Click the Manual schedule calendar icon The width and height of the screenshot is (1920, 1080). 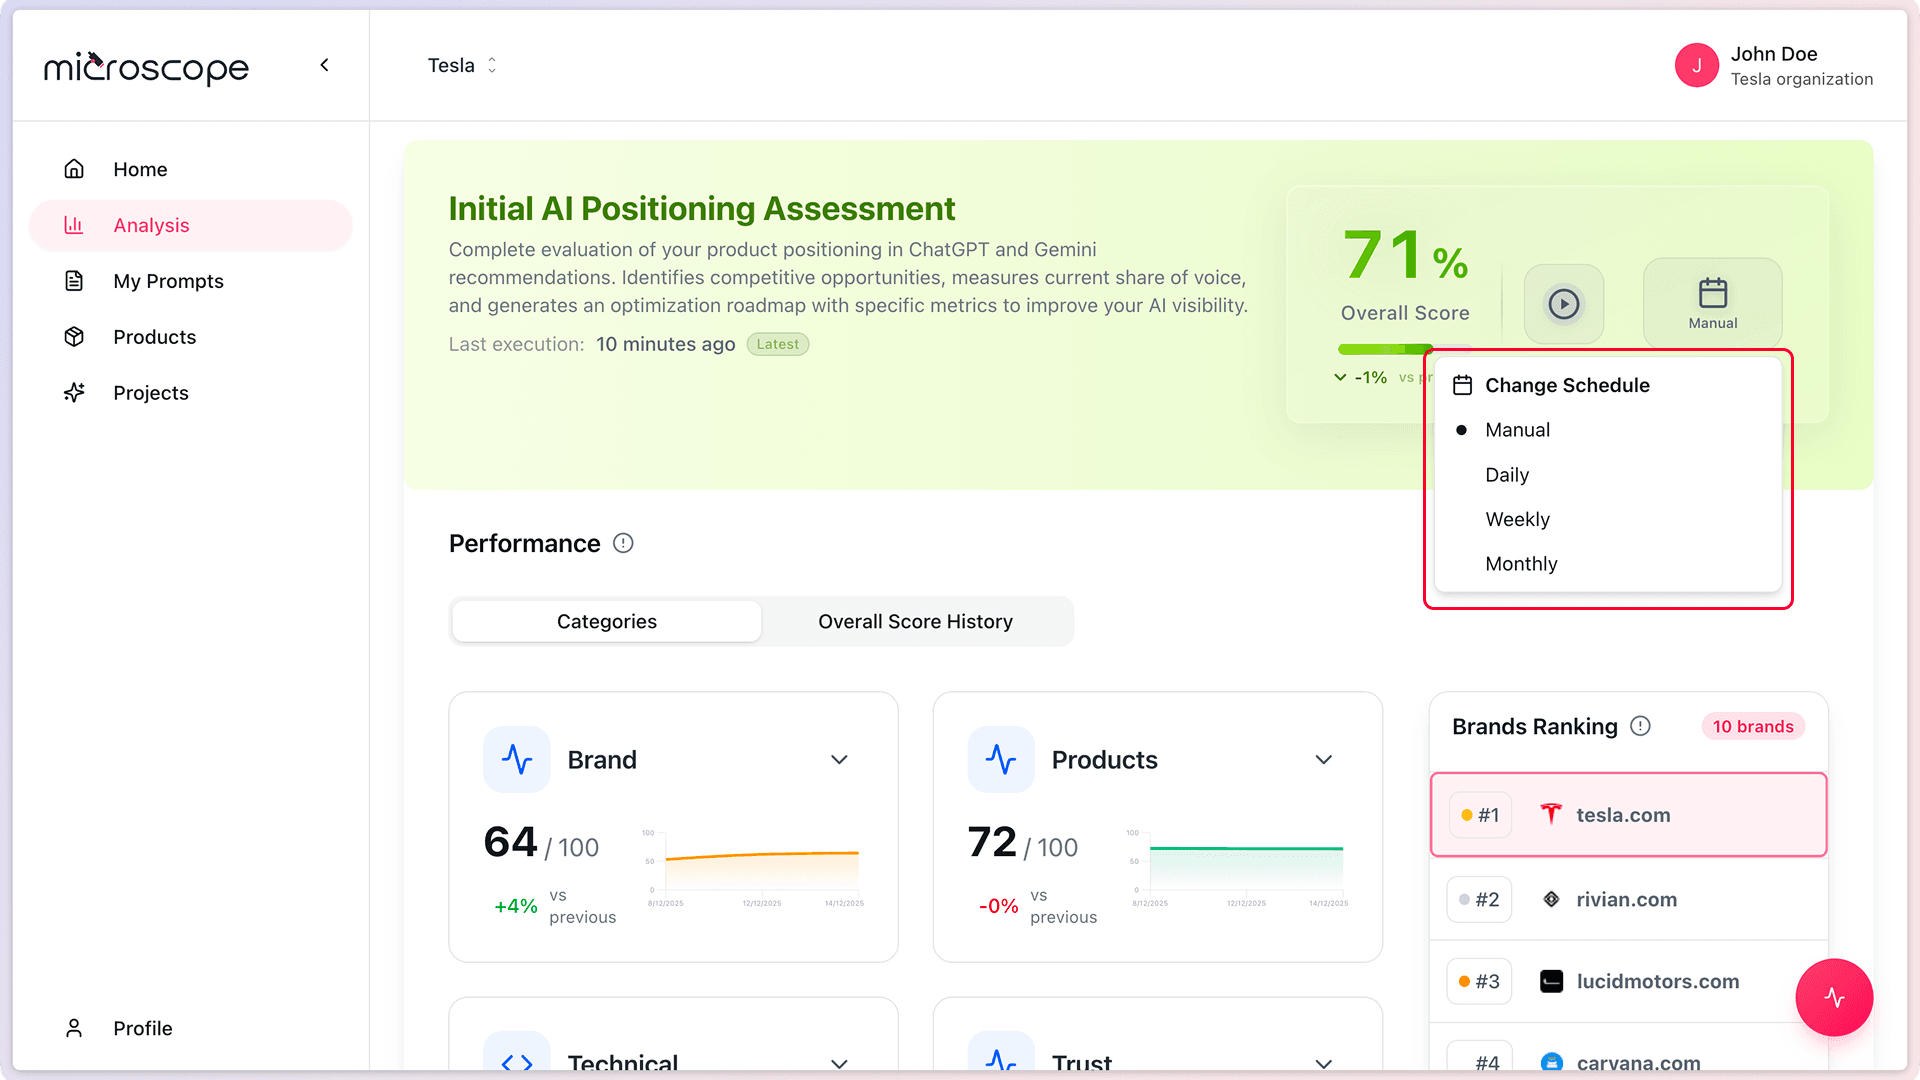[x=1712, y=293]
